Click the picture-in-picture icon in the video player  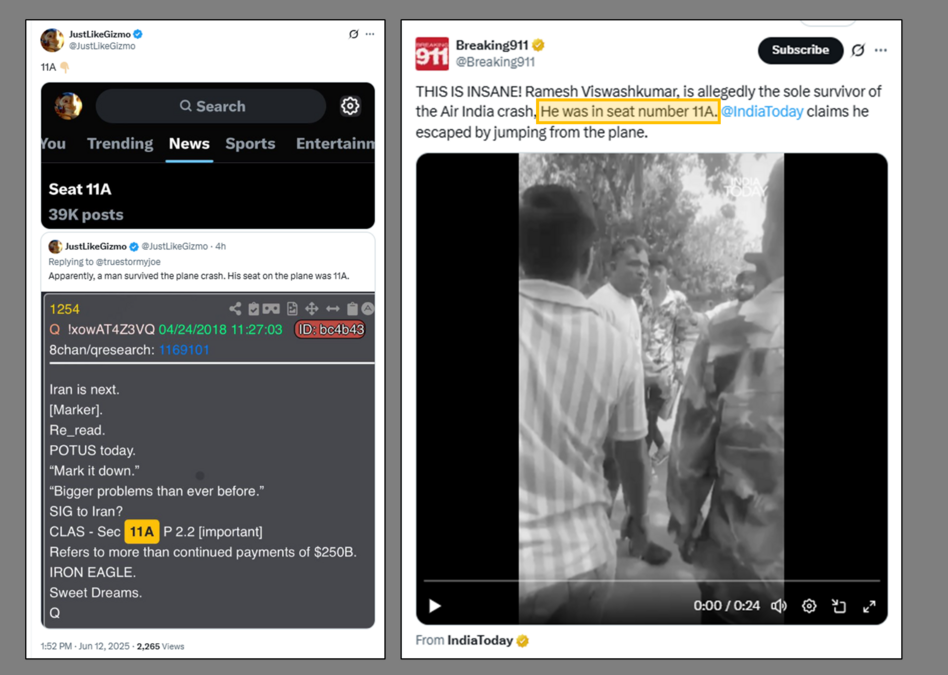pyautogui.click(x=839, y=605)
